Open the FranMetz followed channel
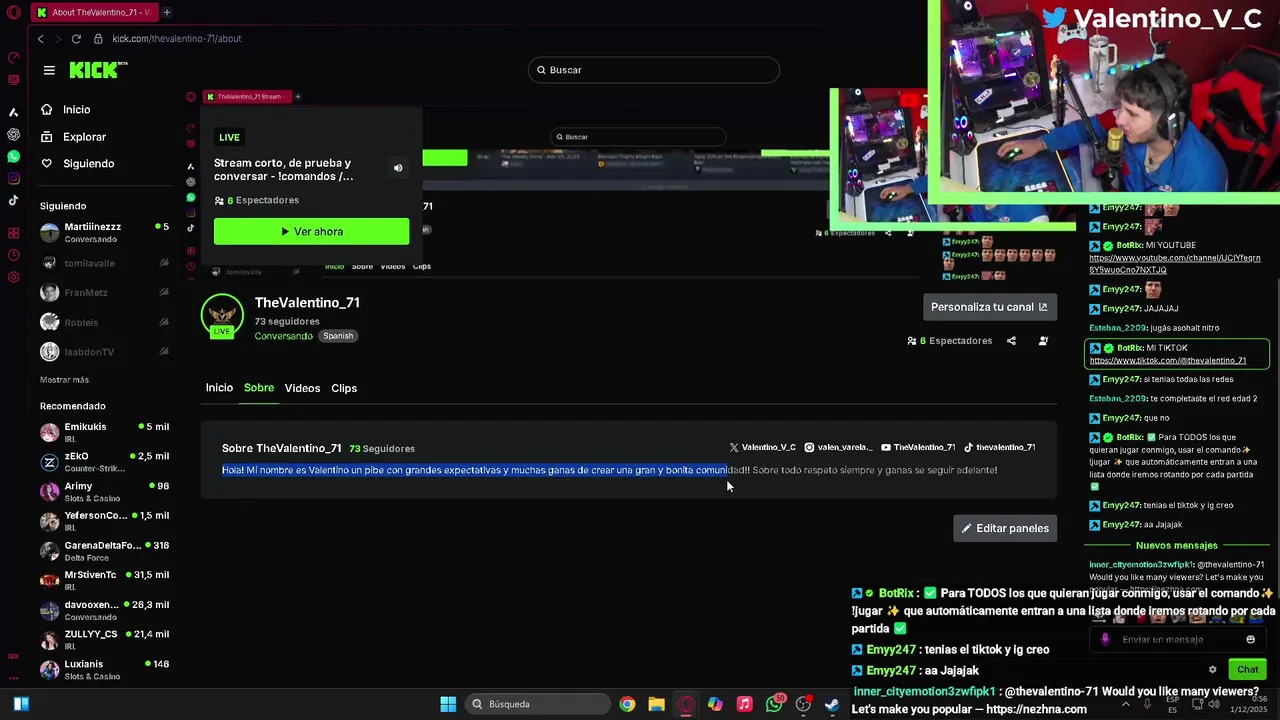Image resolution: width=1280 pixels, height=720 pixels. pos(105,293)
